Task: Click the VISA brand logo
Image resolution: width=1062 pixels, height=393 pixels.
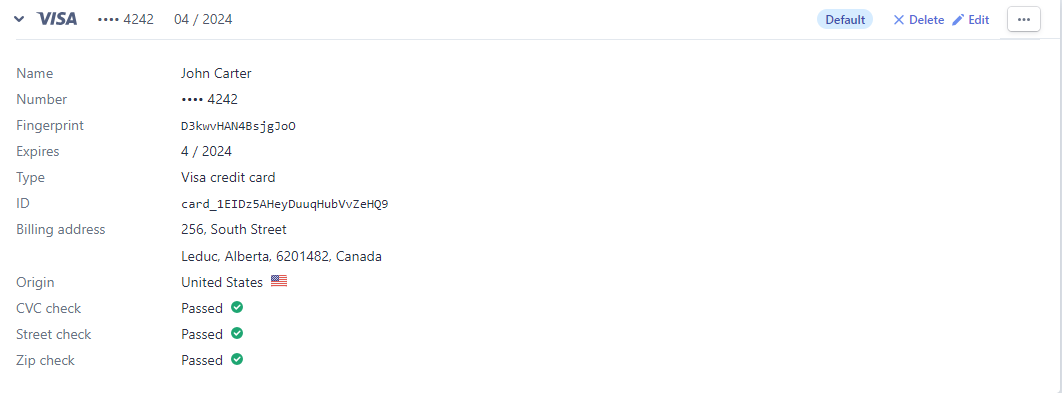Action: [x=57, y=19]
